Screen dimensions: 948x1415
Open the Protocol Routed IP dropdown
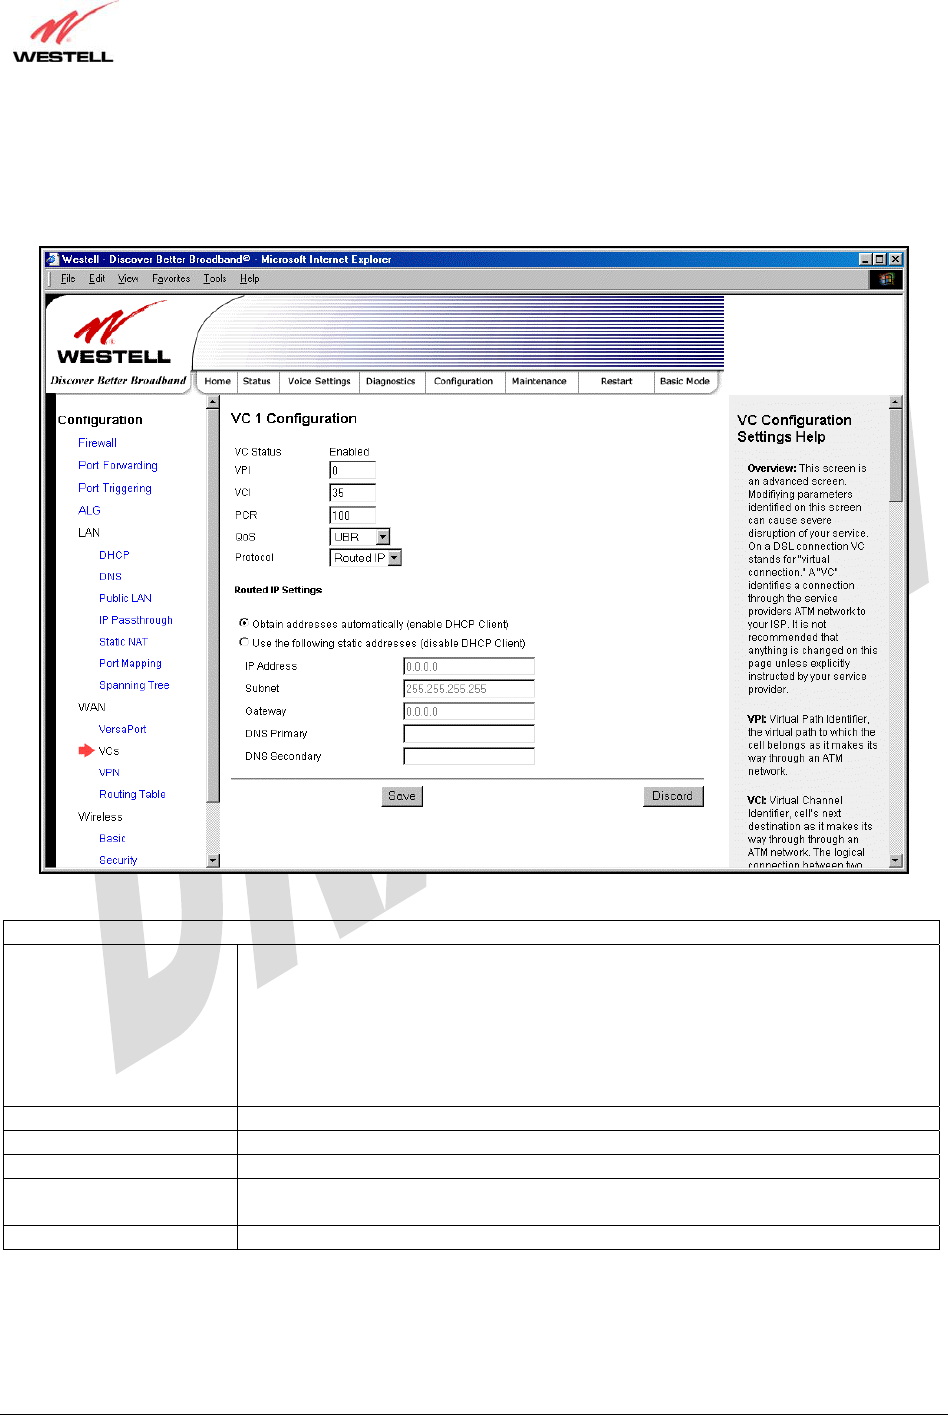[x=395, y=558]
